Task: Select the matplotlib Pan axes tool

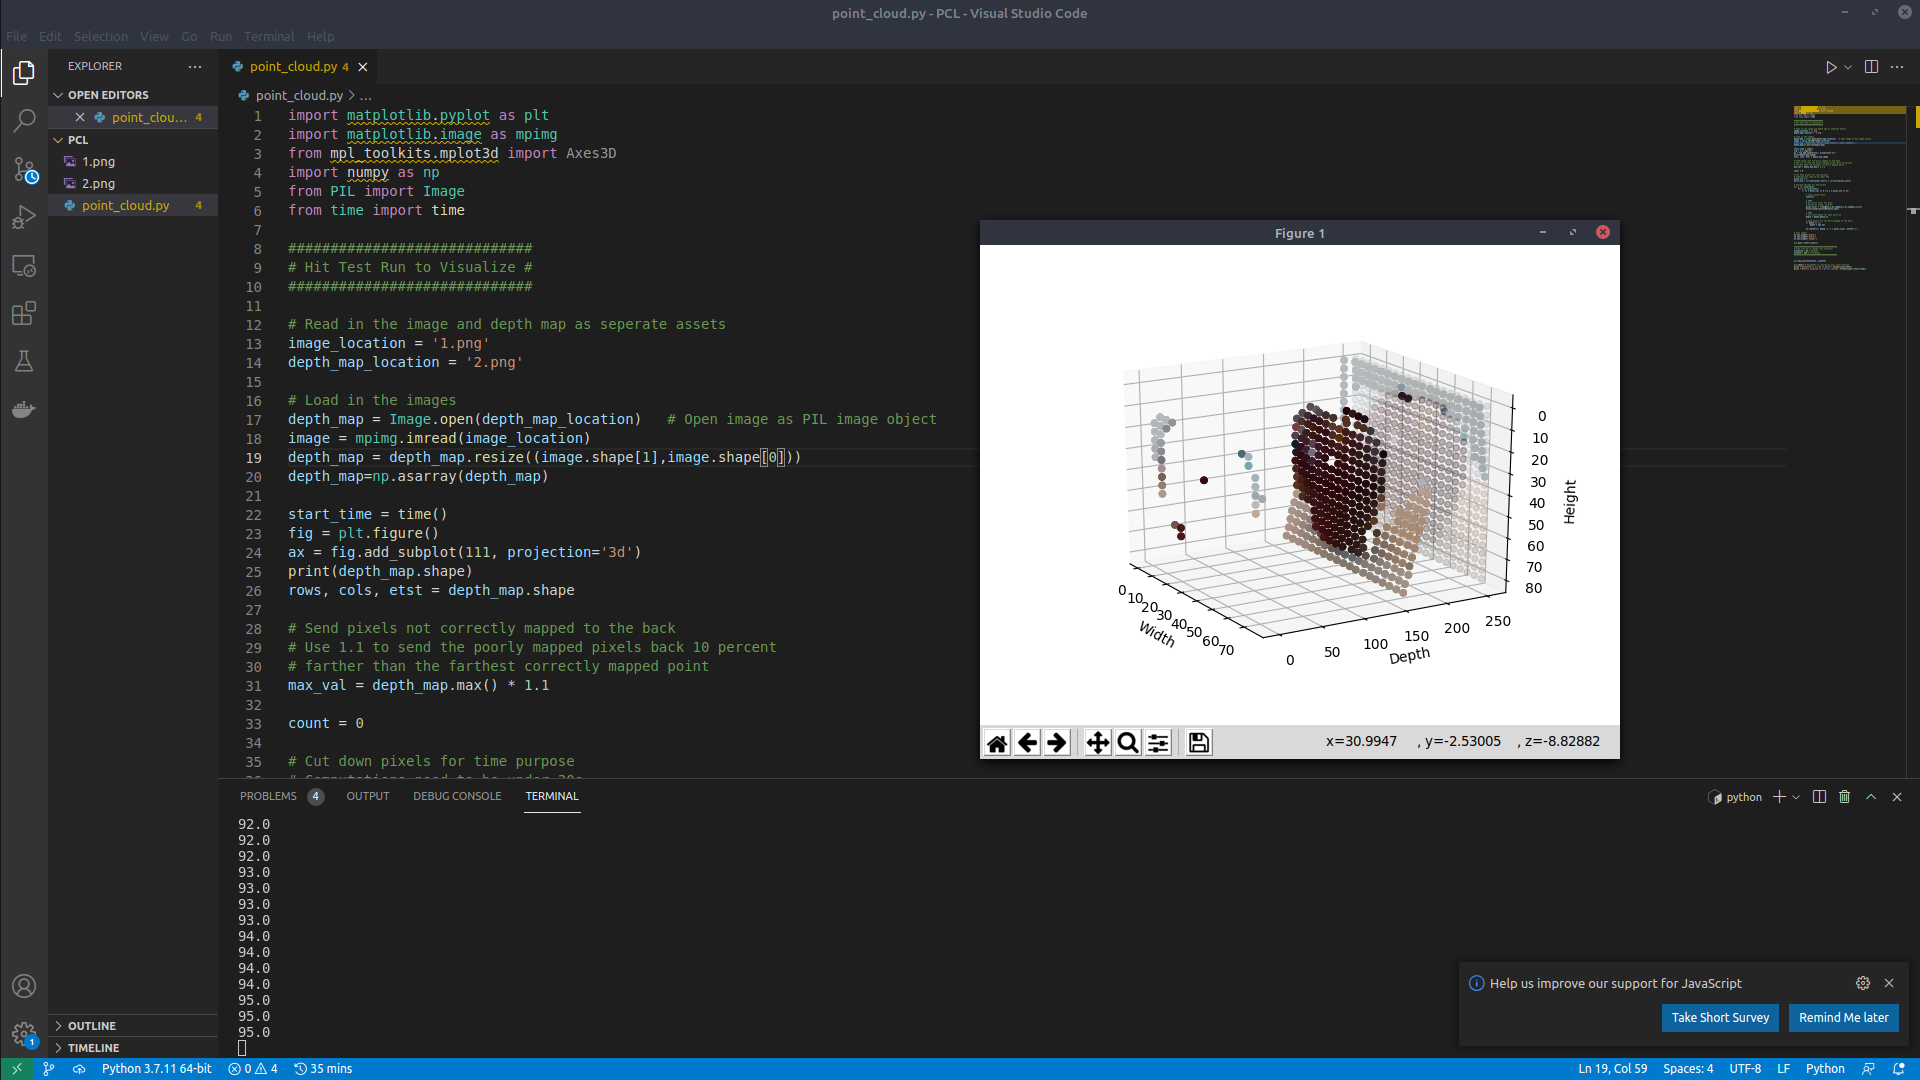Action: (x=1097, y=743)
